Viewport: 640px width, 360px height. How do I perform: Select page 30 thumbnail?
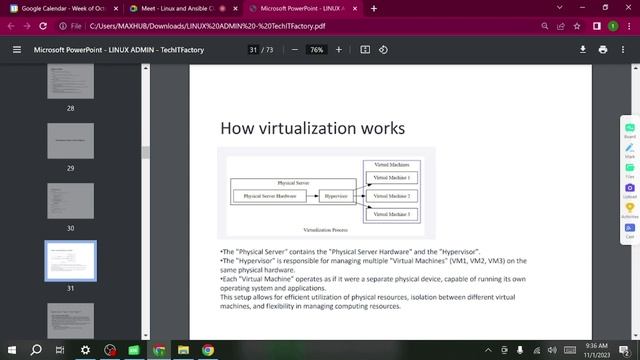[x=71, y=201]
